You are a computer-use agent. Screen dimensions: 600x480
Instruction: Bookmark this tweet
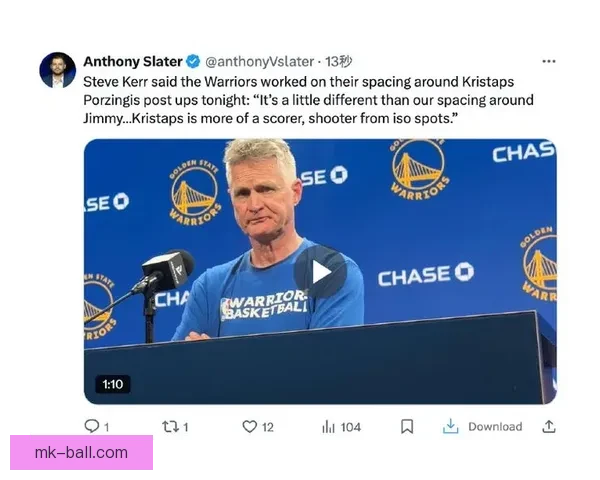pos(407,426)
